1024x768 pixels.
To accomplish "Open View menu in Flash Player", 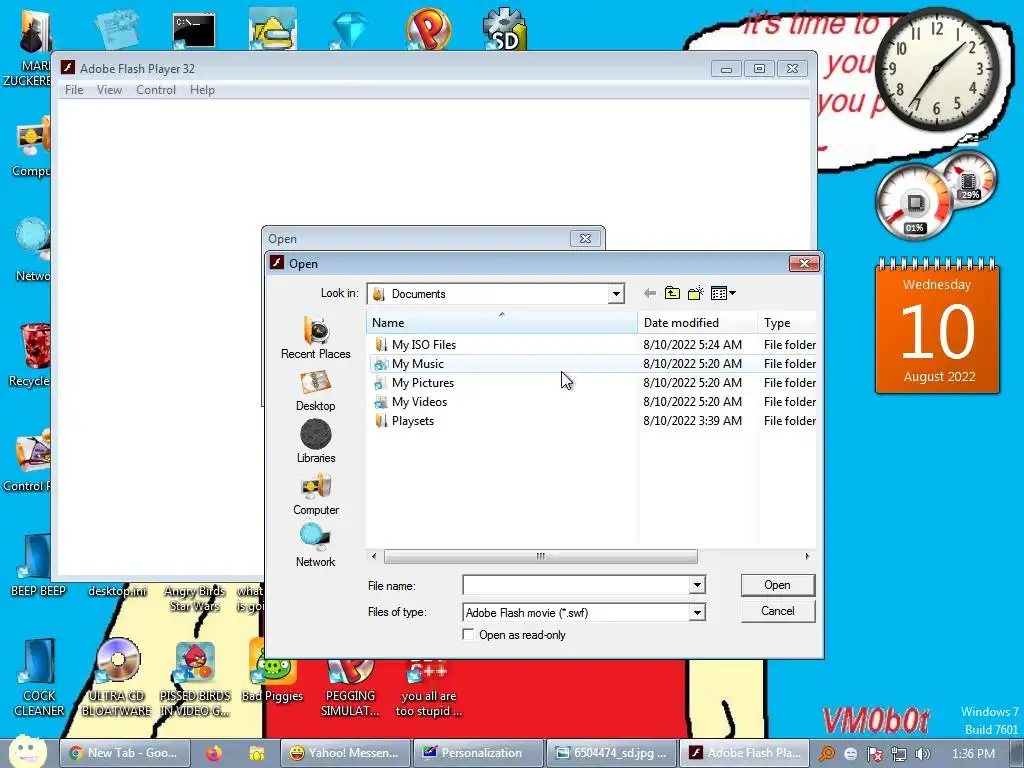I will [x=109, y=90].
